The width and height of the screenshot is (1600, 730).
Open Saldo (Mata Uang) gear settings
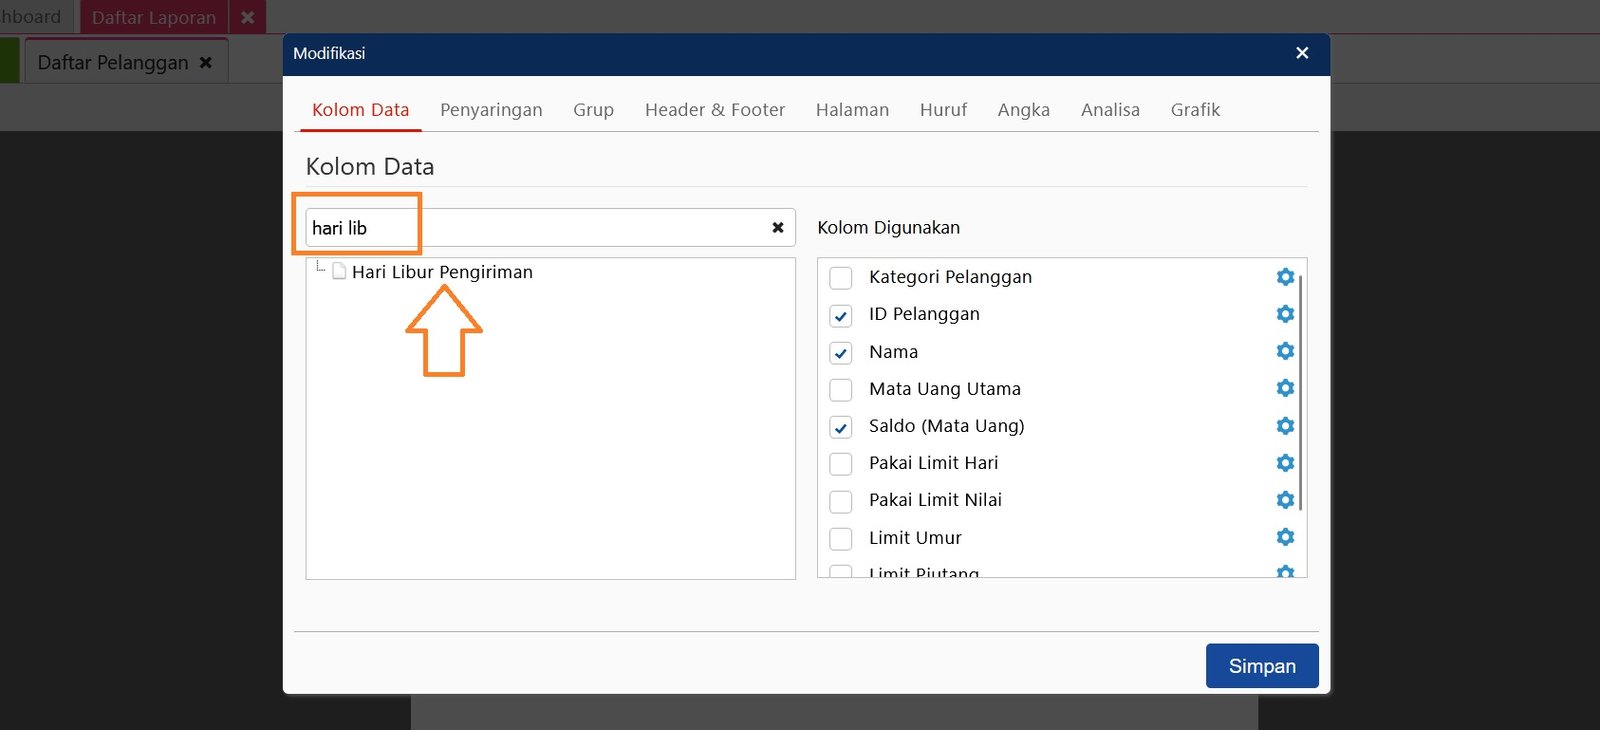1285,426
